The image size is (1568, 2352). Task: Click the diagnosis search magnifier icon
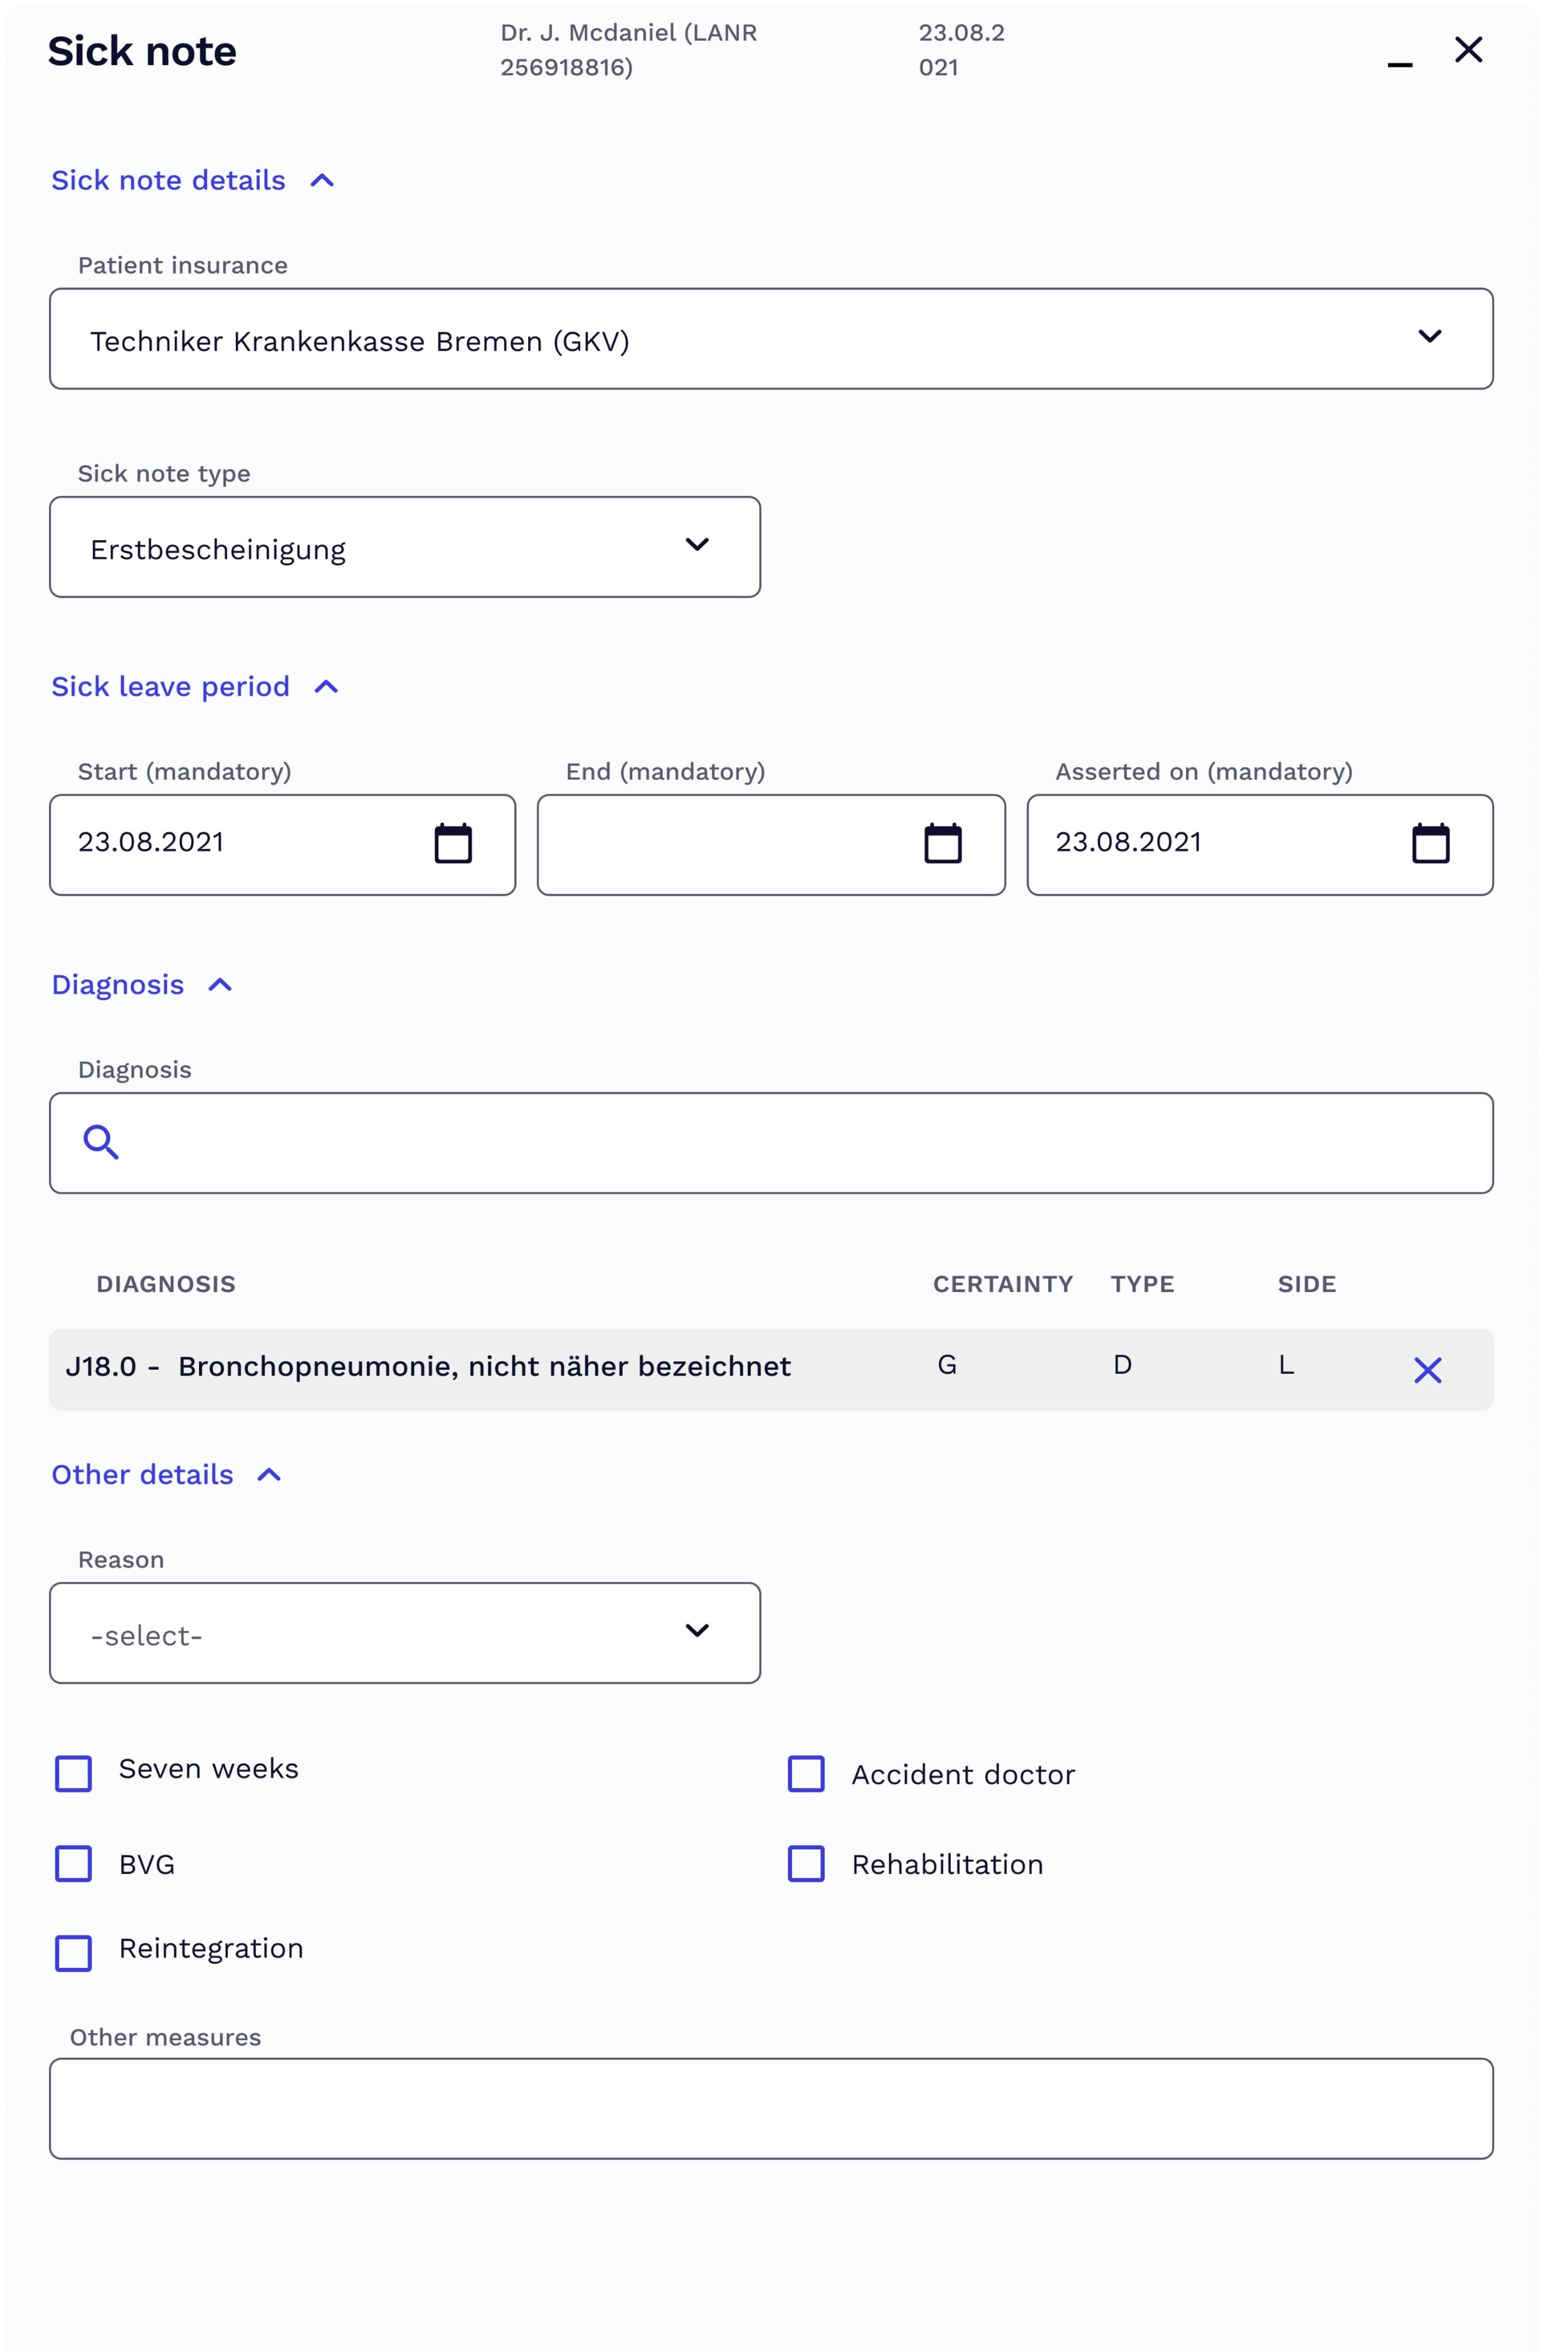click(101, 1142)
